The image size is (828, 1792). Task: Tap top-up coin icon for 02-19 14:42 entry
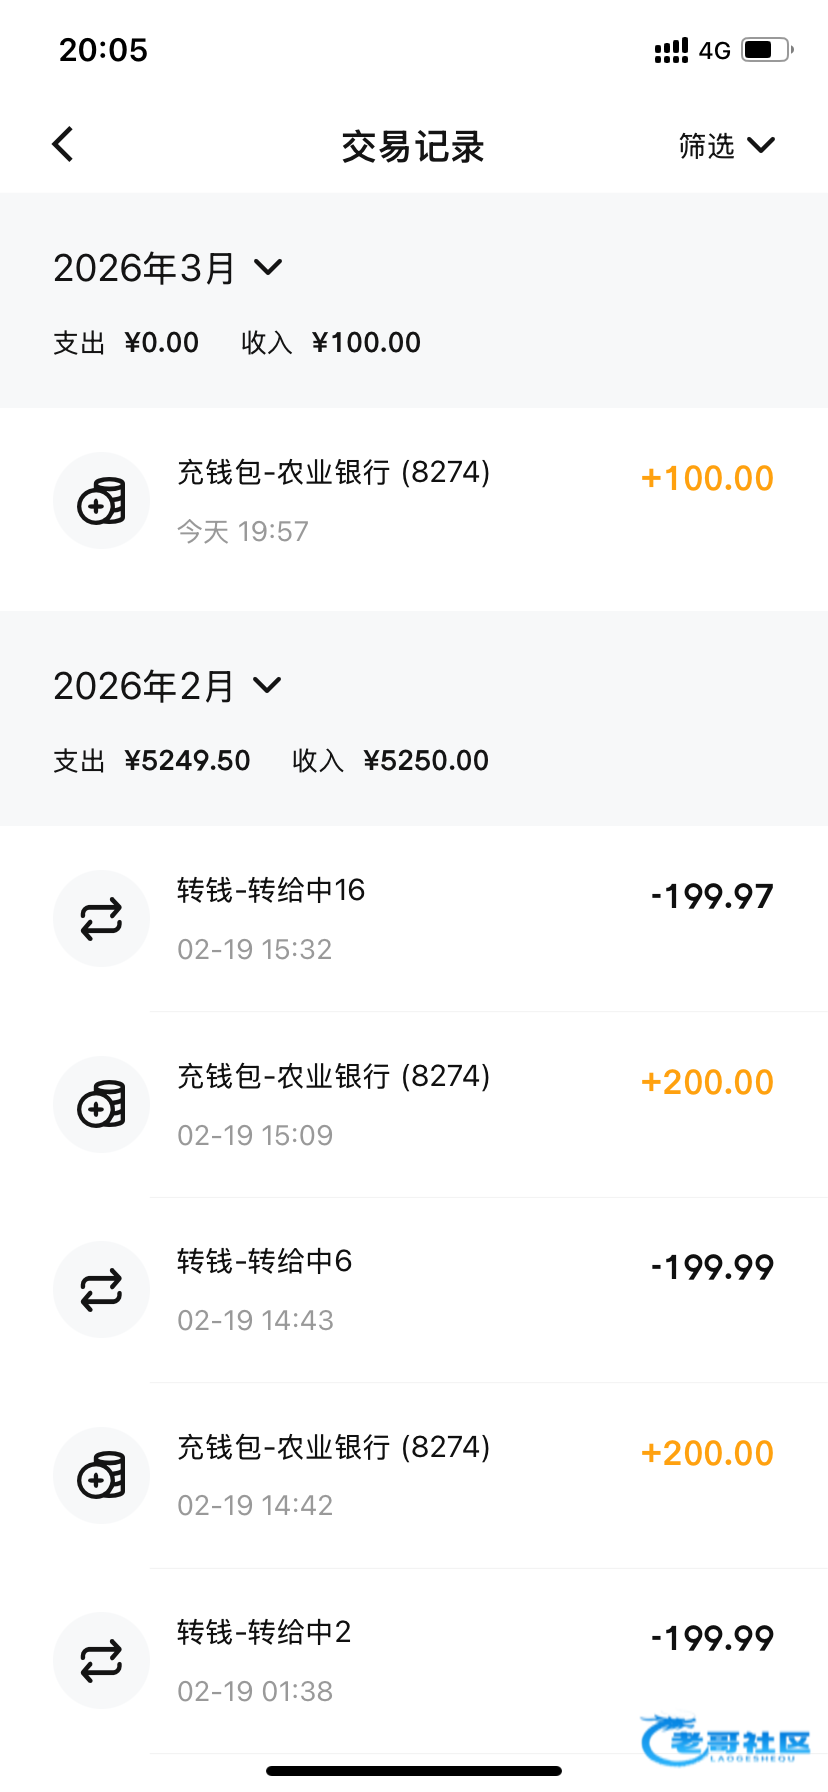point(101,1475)
